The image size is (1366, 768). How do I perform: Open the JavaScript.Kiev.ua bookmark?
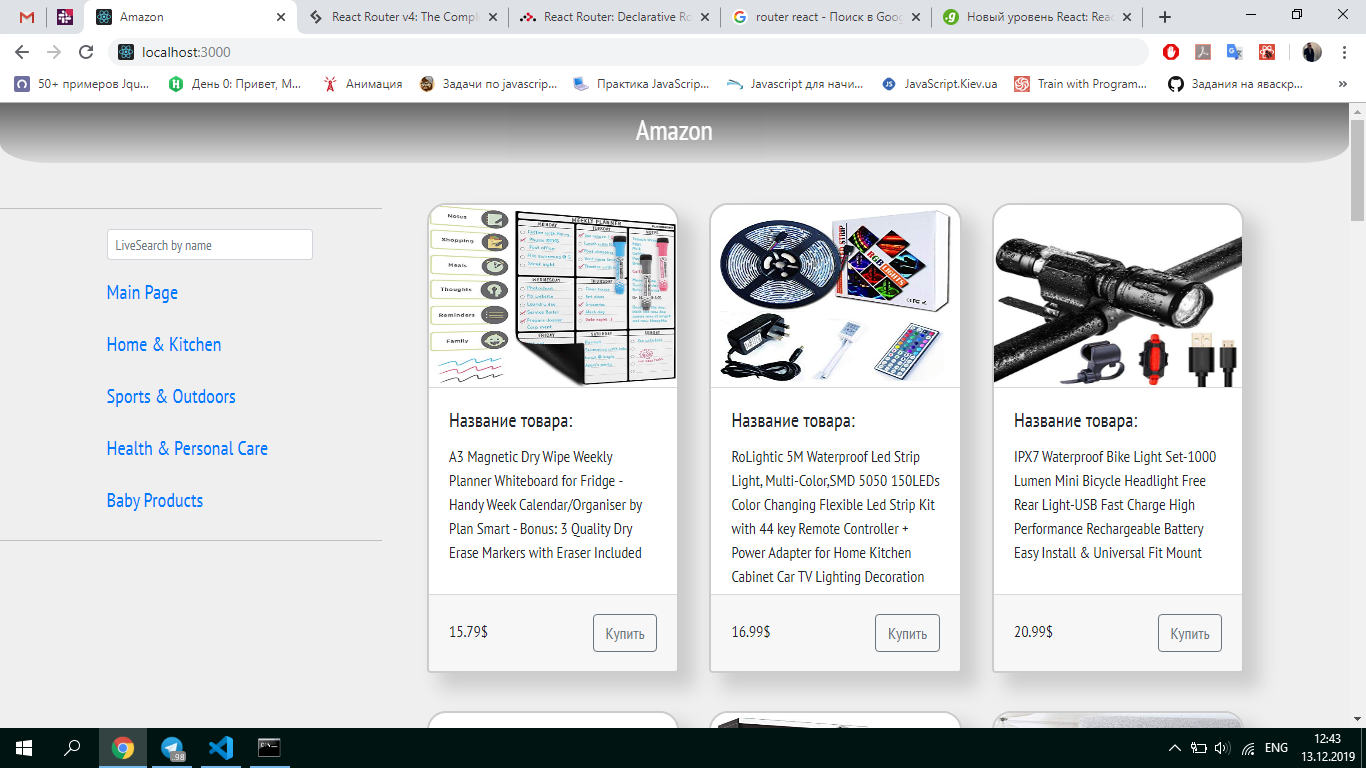[940, 84]
